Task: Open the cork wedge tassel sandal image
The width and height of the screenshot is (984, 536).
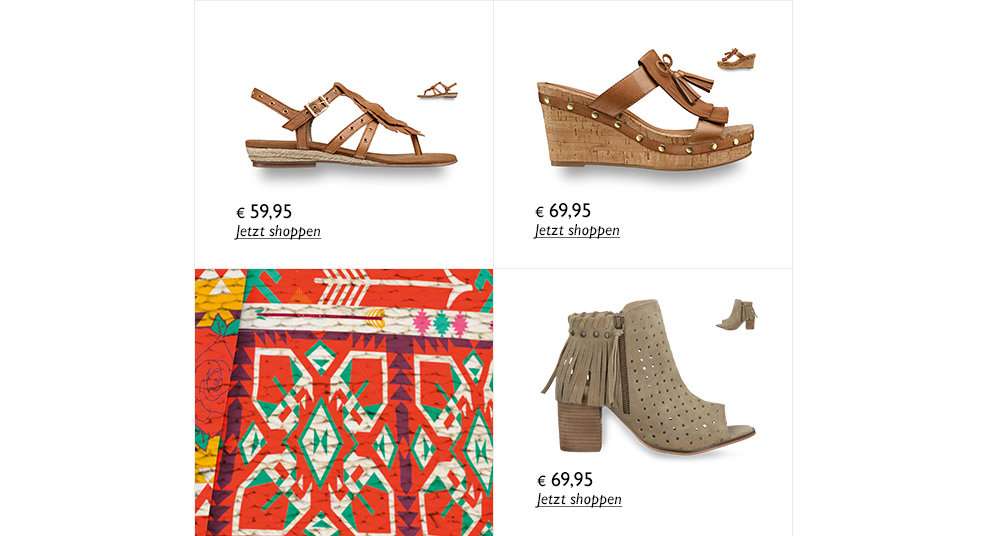Action: tap(646, 110)
